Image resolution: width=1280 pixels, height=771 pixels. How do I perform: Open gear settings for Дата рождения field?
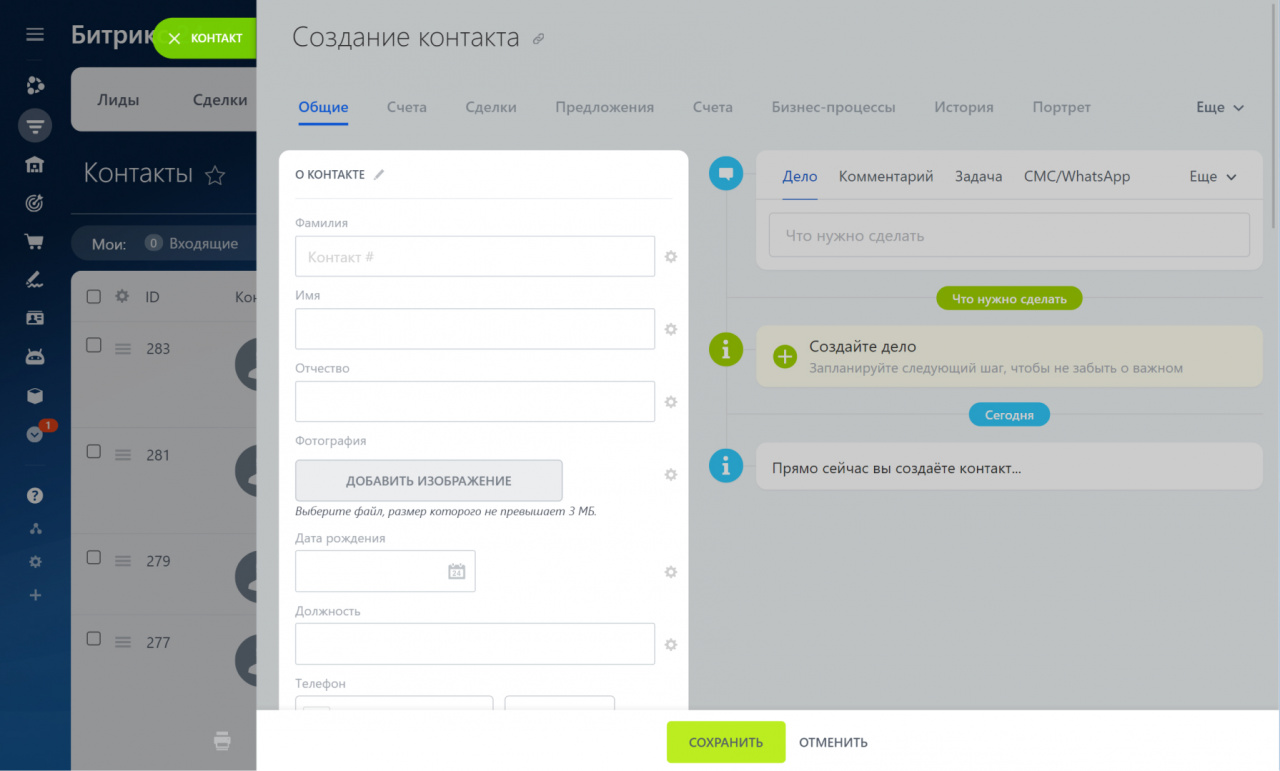[671, 572]
